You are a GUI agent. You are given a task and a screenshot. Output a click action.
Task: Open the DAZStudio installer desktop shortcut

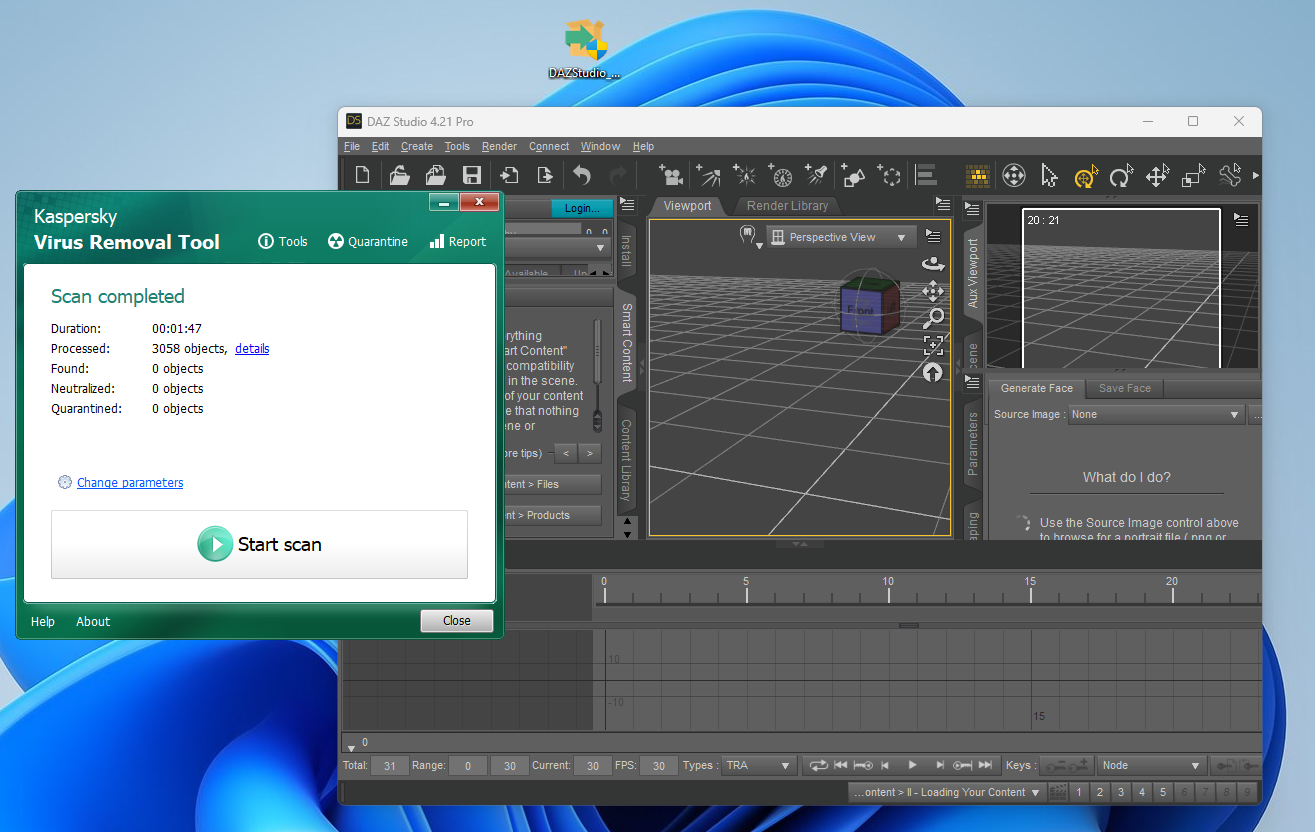584,48
